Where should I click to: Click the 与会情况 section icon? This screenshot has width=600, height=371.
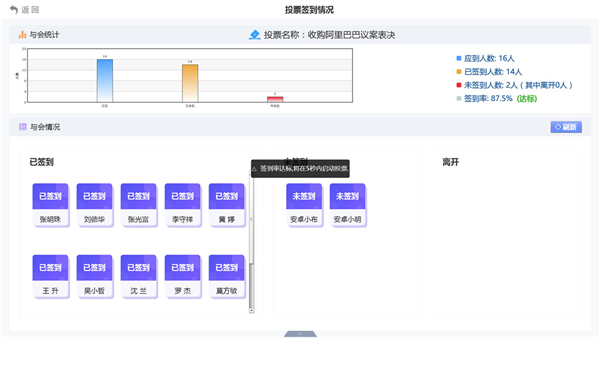(x=23, y=127)
